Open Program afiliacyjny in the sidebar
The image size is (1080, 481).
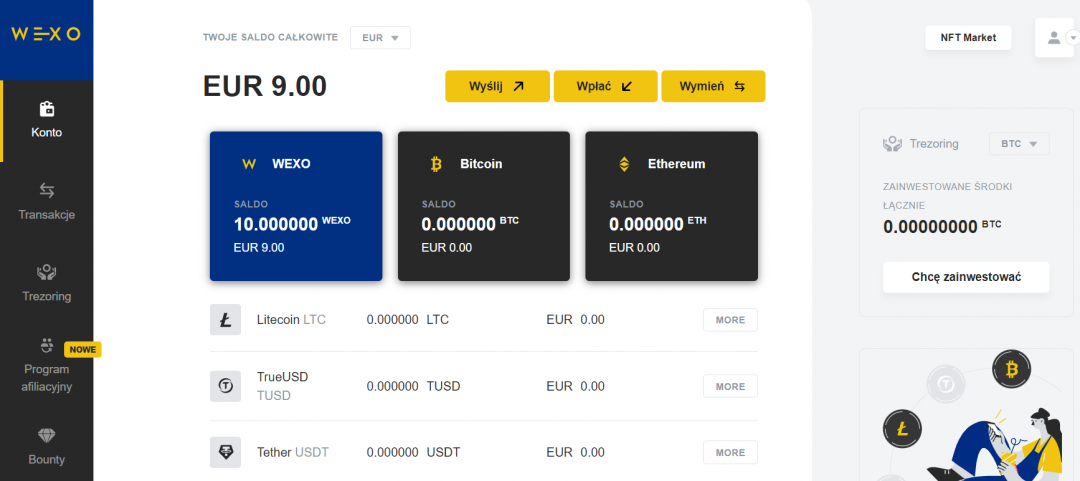(46, 364)
